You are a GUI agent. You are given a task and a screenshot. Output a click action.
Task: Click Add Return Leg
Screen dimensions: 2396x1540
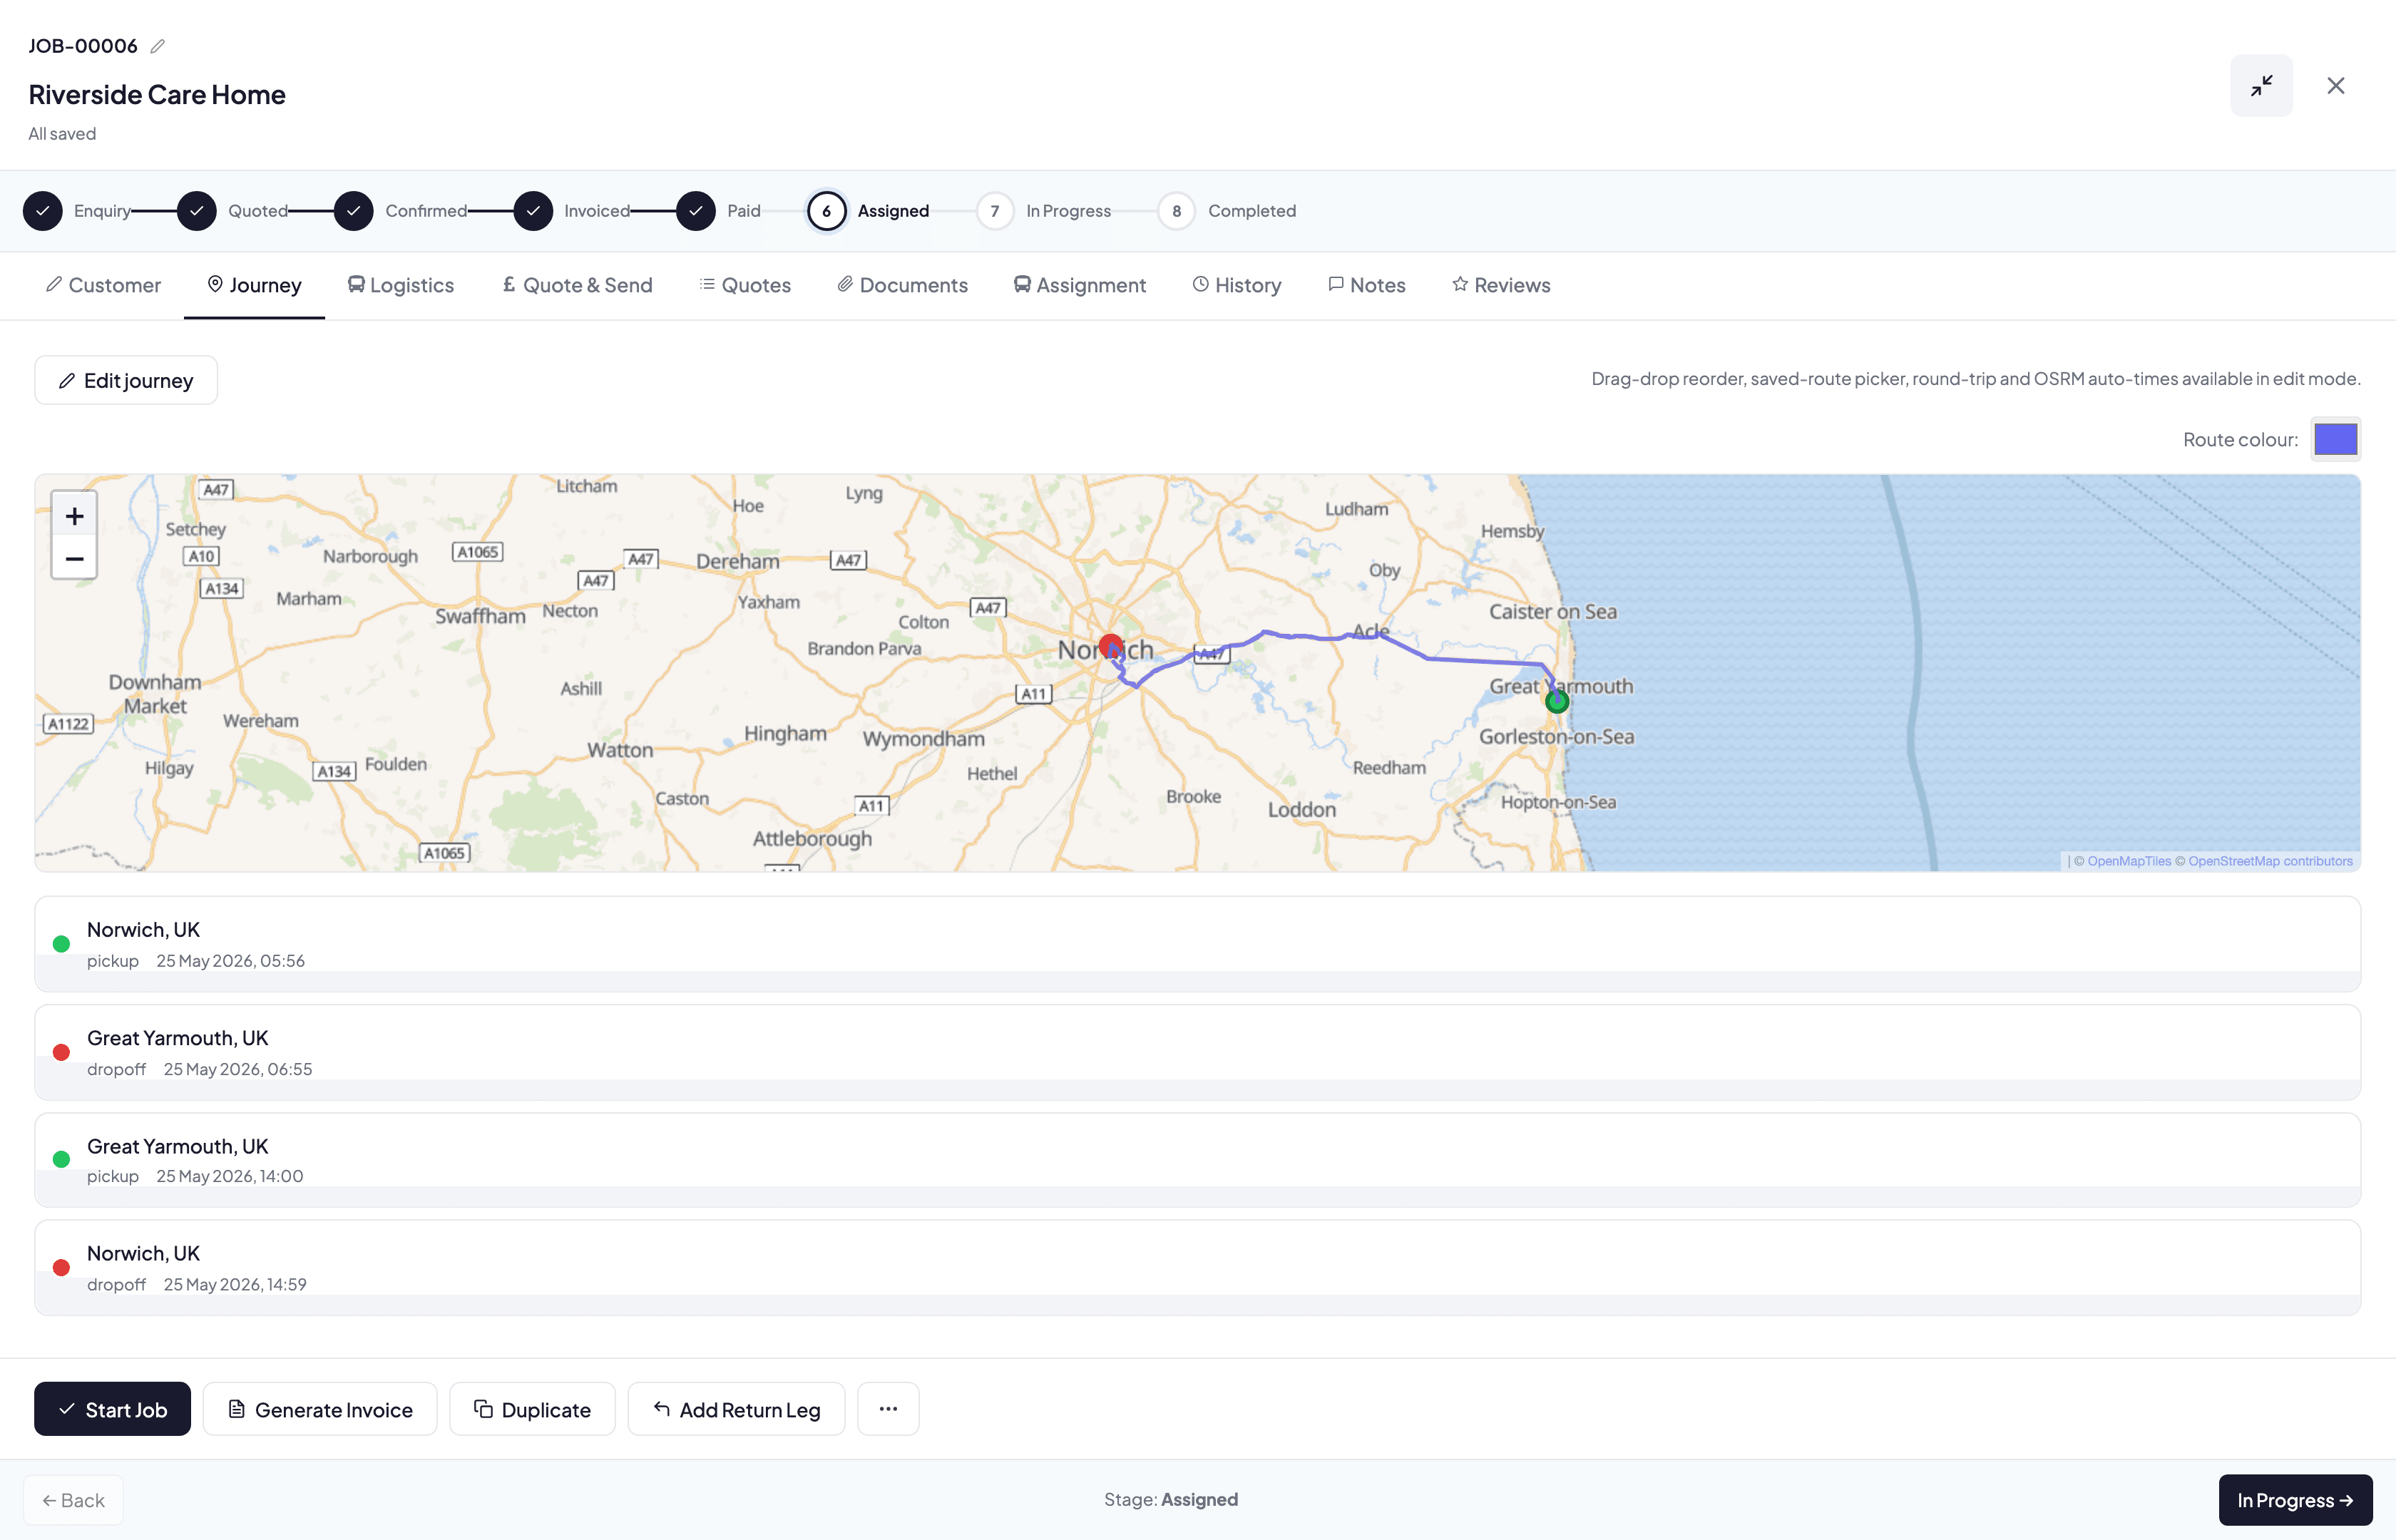(736, 1409)
